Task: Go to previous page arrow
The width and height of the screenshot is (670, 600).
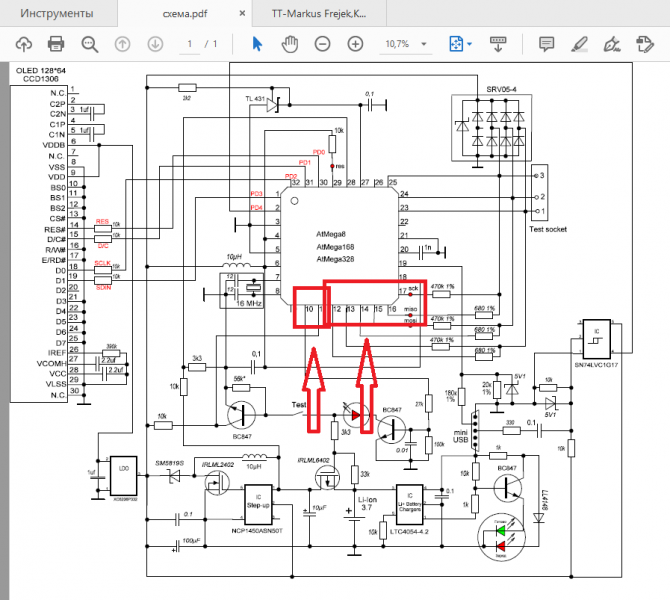Action: pos(123,44)
